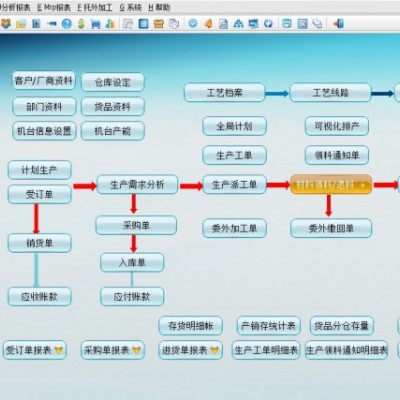Image resolution: width=400 pixels, height=400 pixels.
Task: Open the E Mrp报表 menu
Action: 54,7
